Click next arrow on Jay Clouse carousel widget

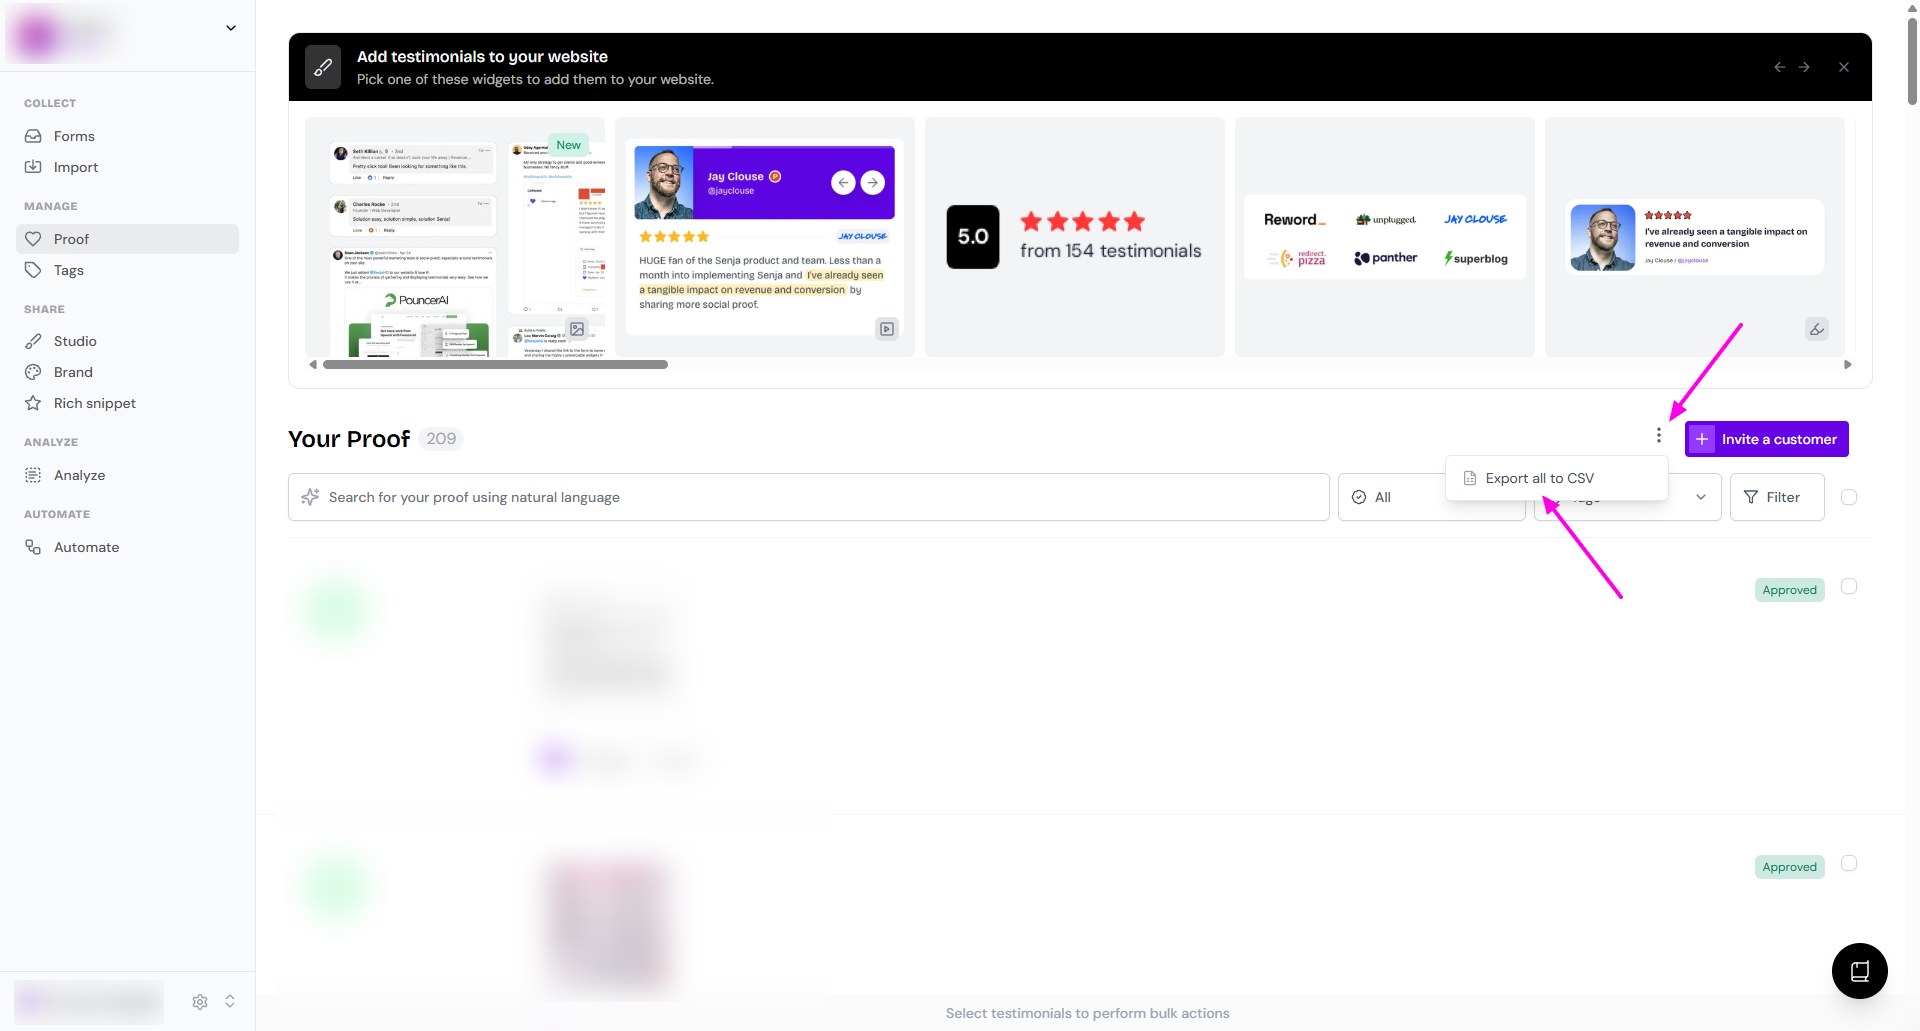(x=873, y=182)
